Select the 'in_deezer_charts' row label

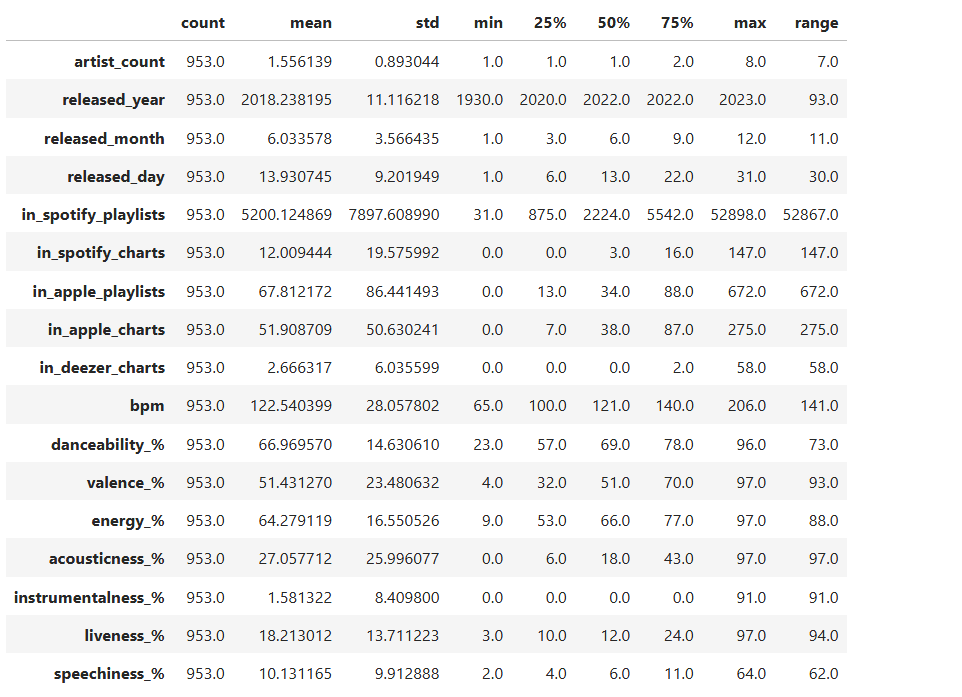tap(102, 368)
